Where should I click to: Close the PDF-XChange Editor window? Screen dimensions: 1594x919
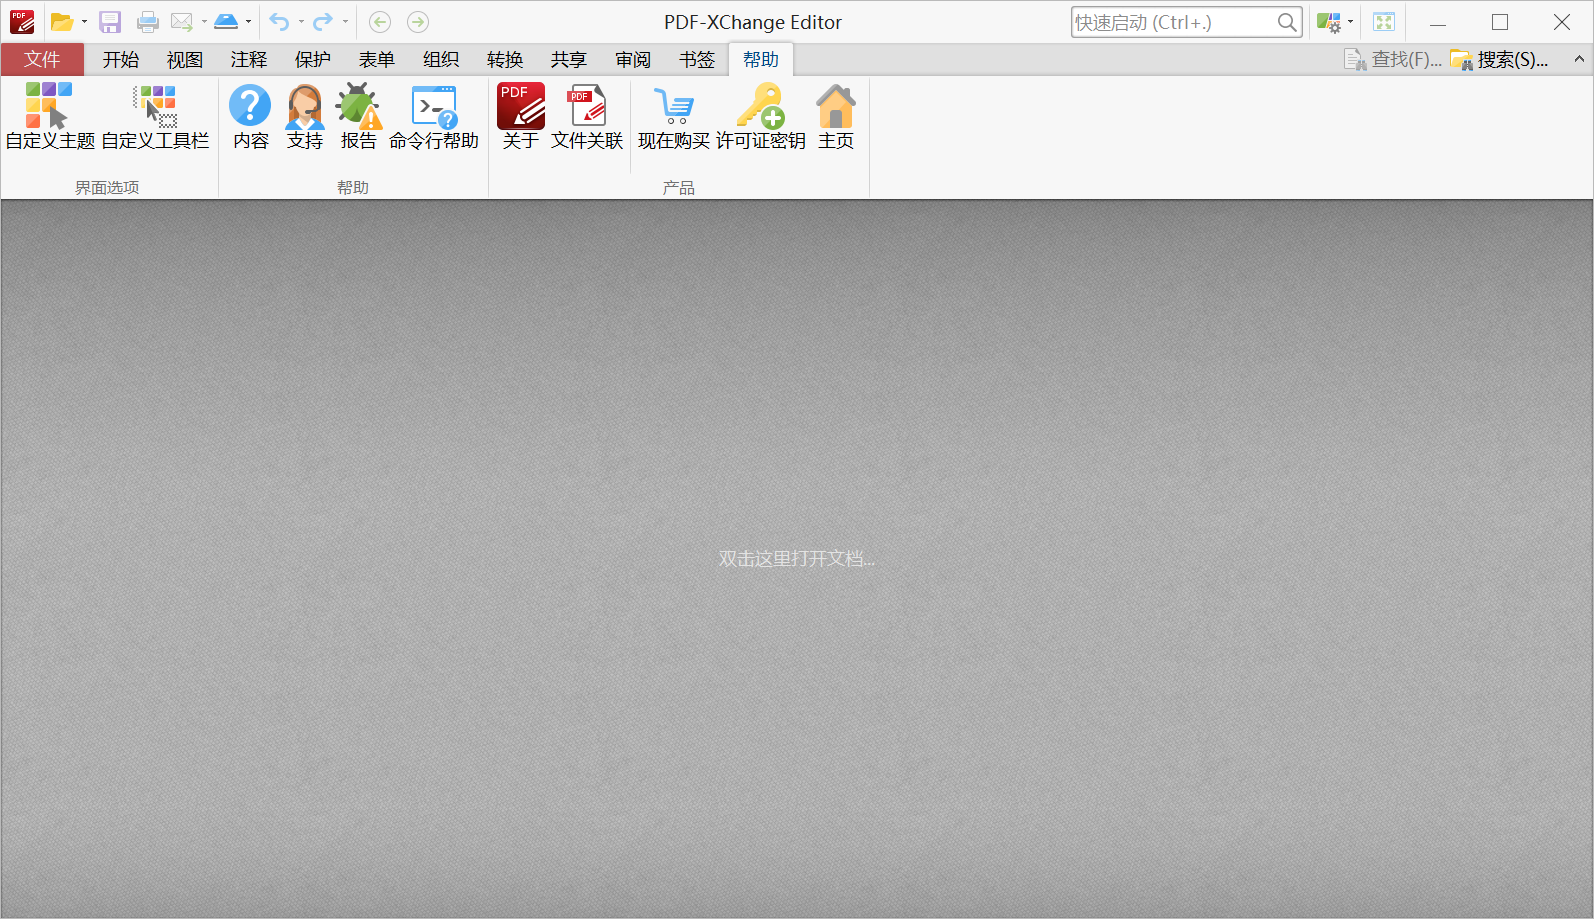tap(1562, 22)
